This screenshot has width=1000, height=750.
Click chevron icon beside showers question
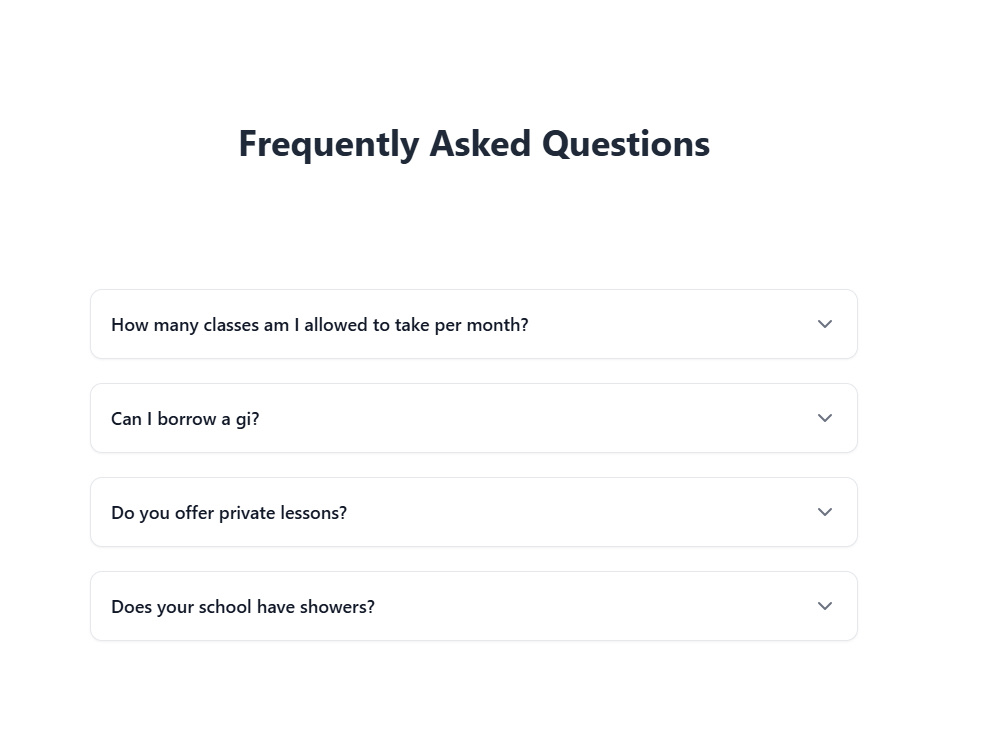[825, 606]
